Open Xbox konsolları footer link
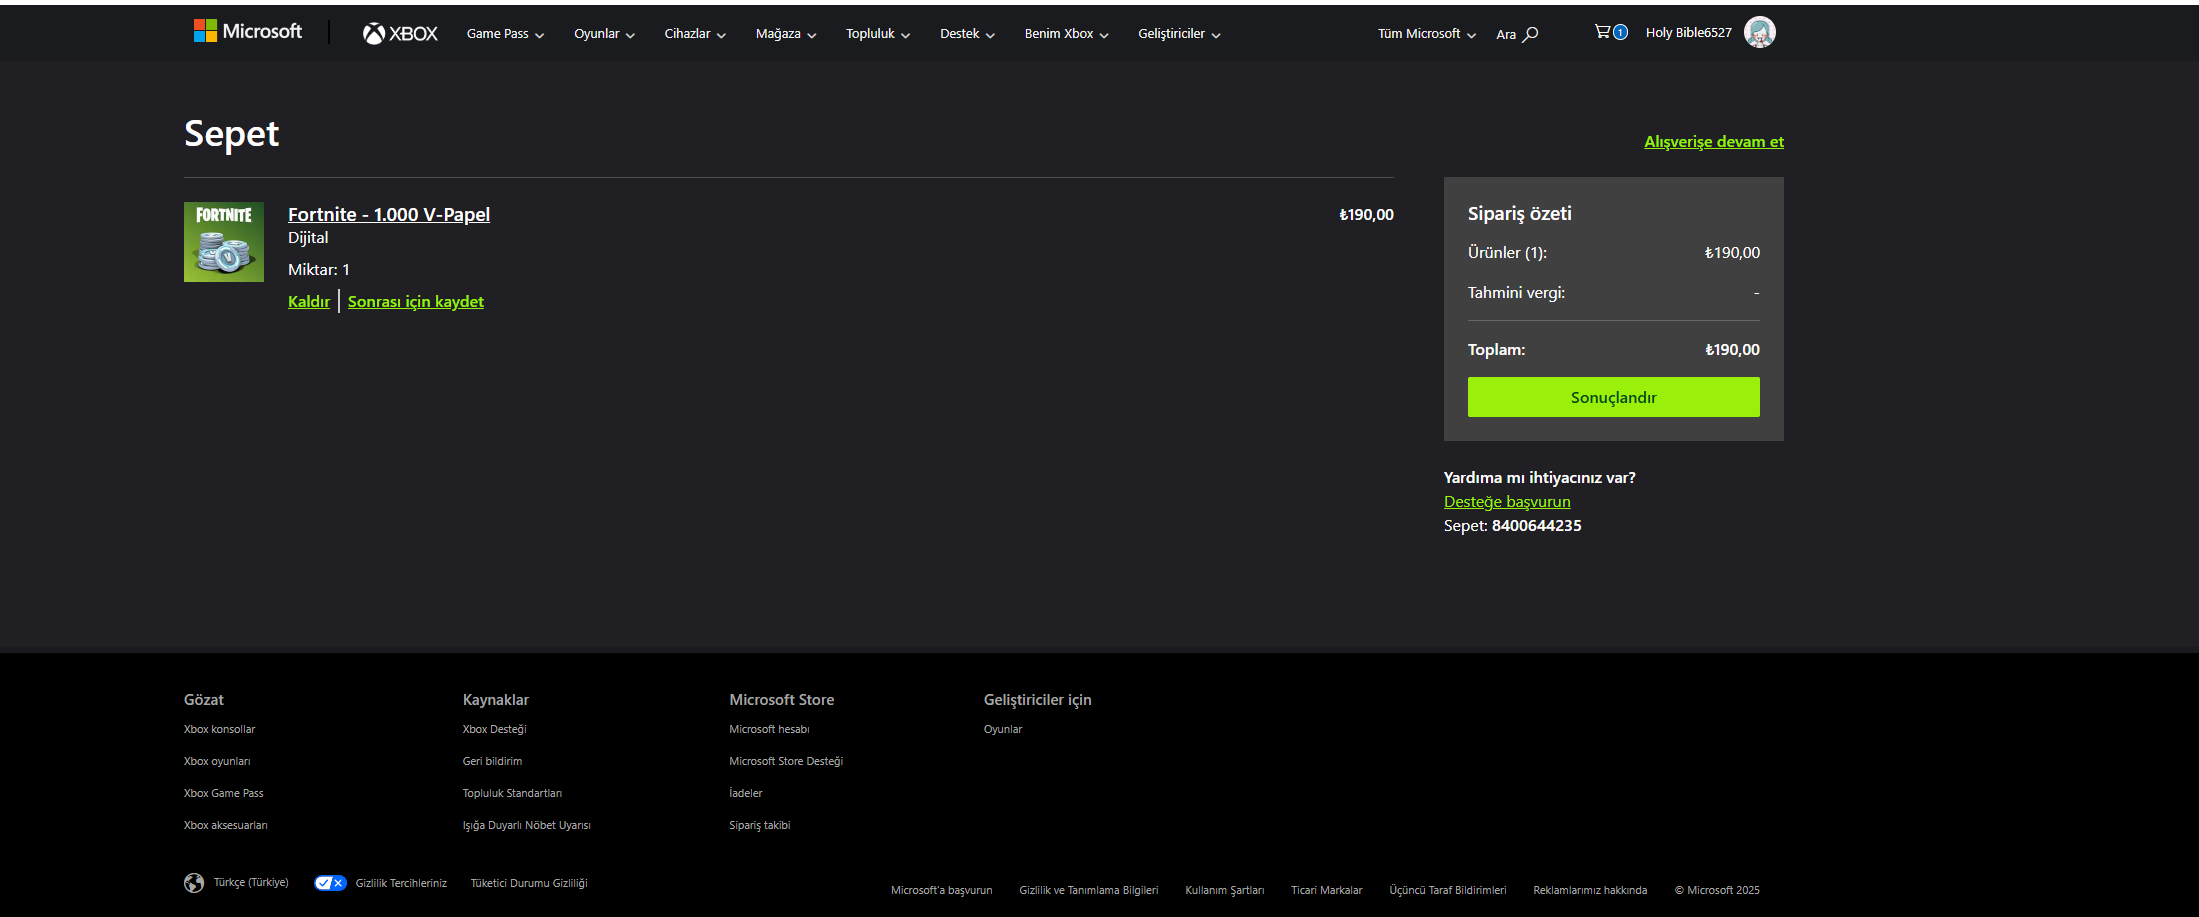This screenshot has height=917, width=2199. (x=219, y=729)
